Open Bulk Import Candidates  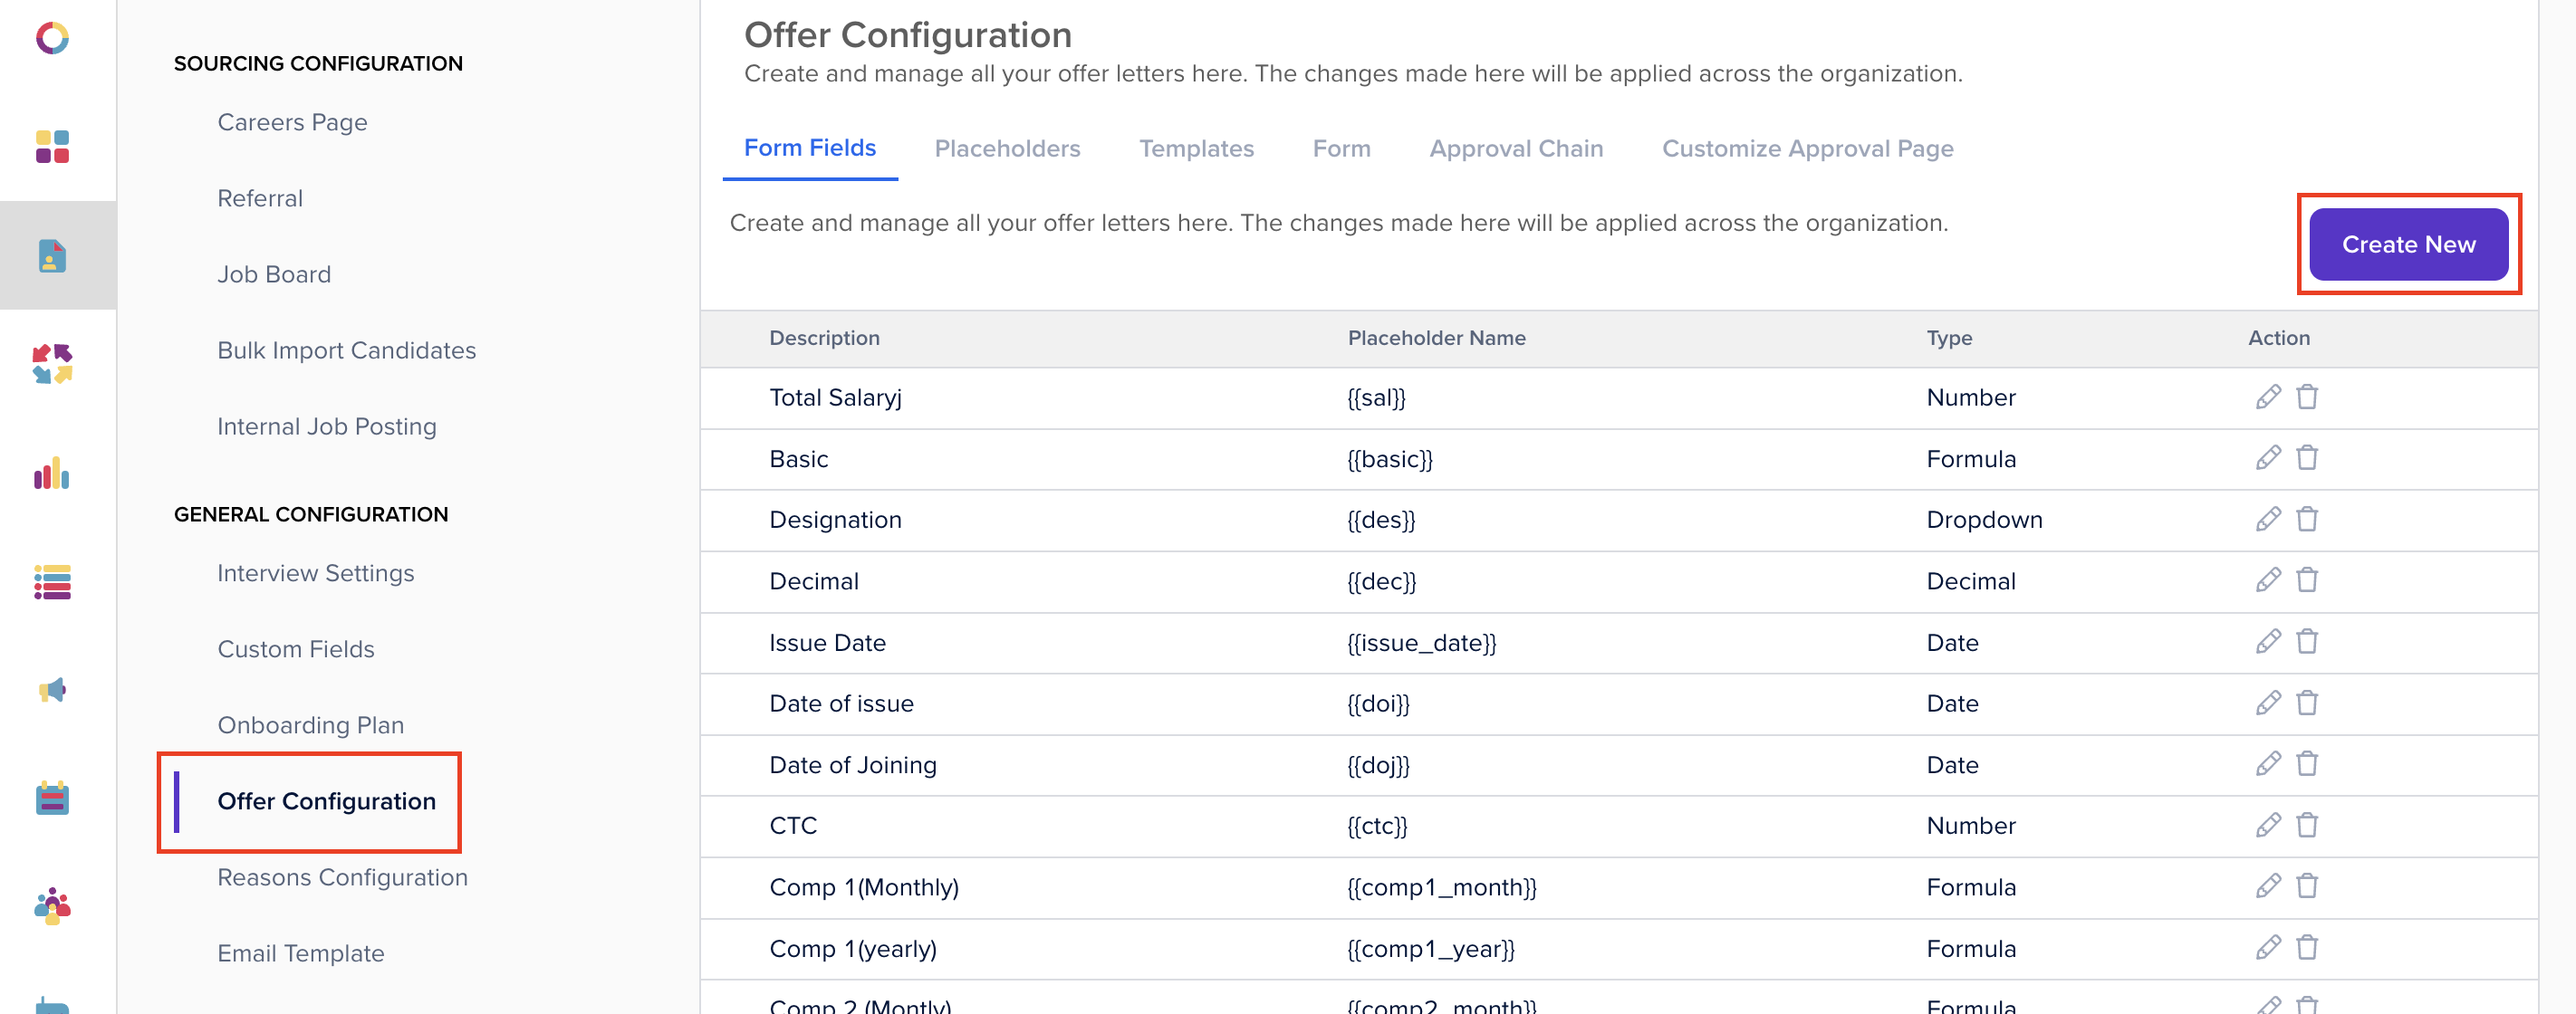(x=346, y=350)
